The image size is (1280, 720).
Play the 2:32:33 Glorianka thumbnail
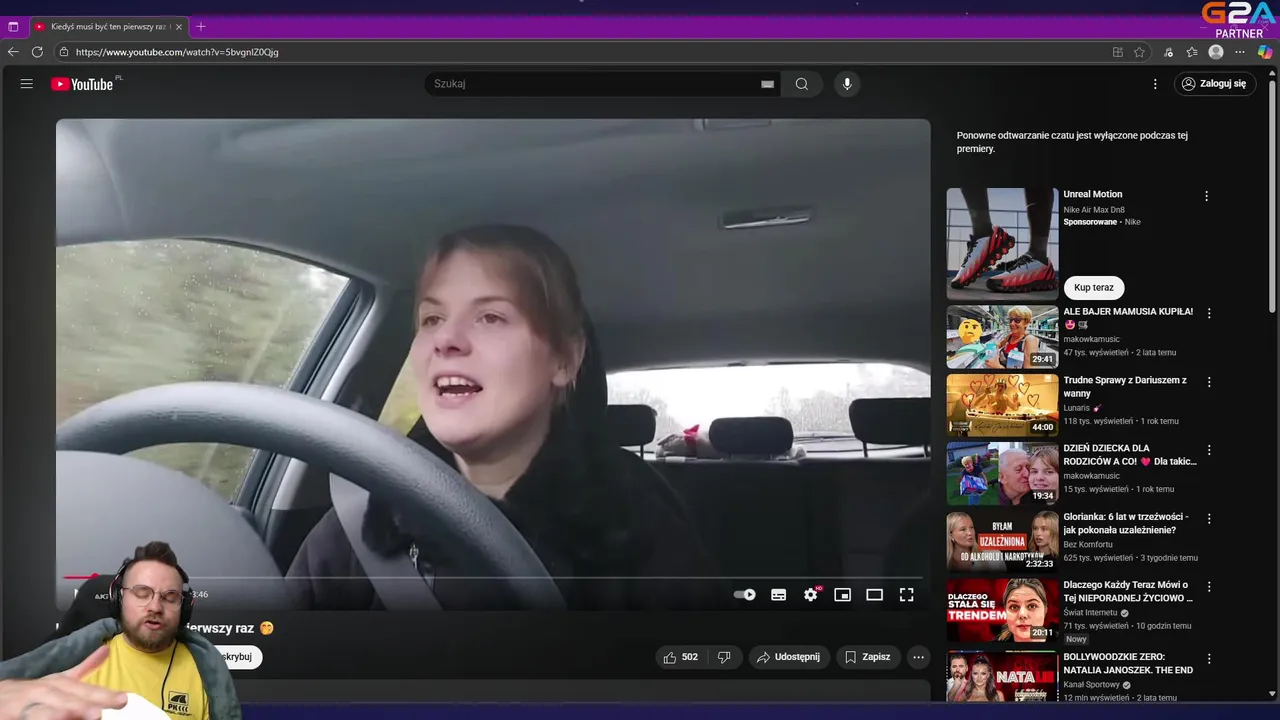tap(1002, 541)
